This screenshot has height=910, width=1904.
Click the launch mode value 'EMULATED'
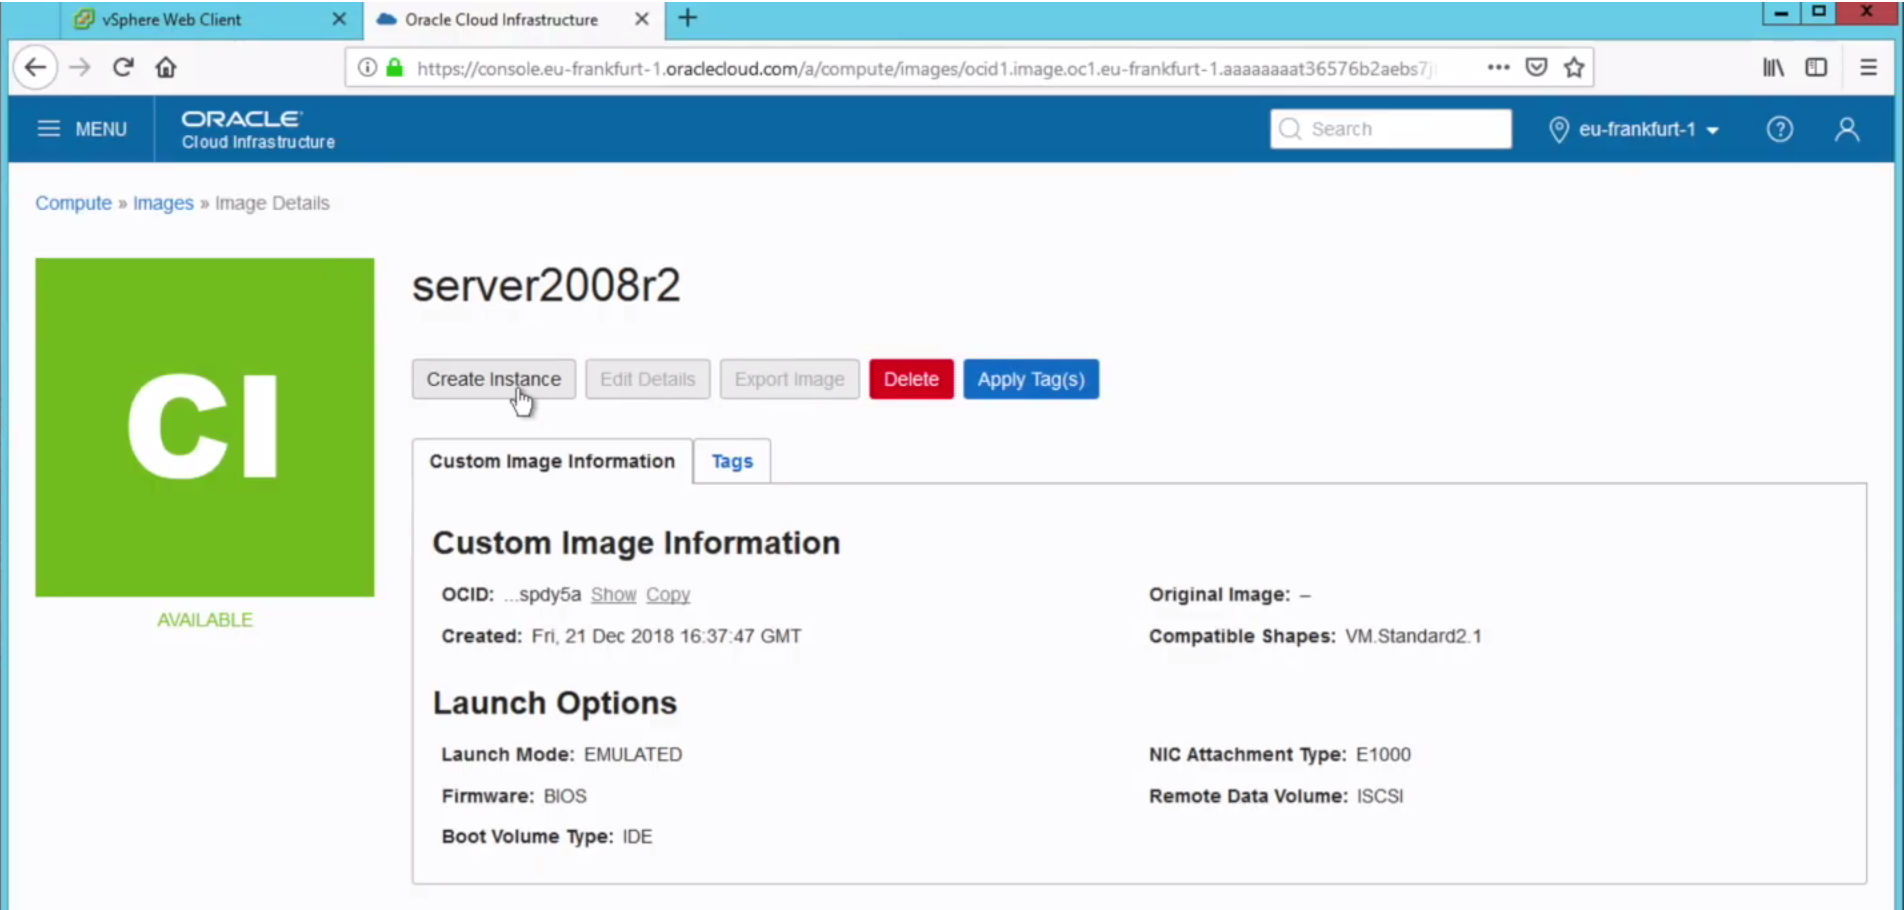[x=633, y=755]
